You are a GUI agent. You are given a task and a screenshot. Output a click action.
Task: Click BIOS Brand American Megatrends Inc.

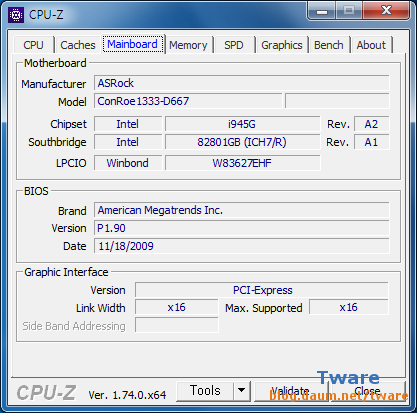coord(242,210)
